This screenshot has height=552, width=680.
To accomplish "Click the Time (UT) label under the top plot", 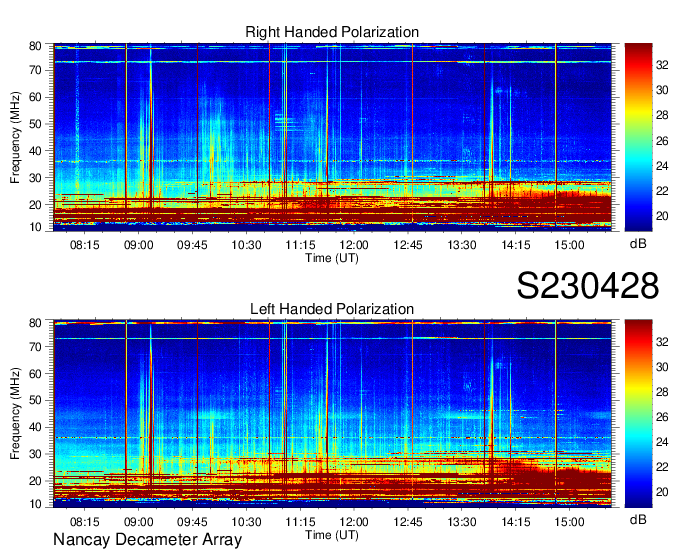I will click(332, 258).
